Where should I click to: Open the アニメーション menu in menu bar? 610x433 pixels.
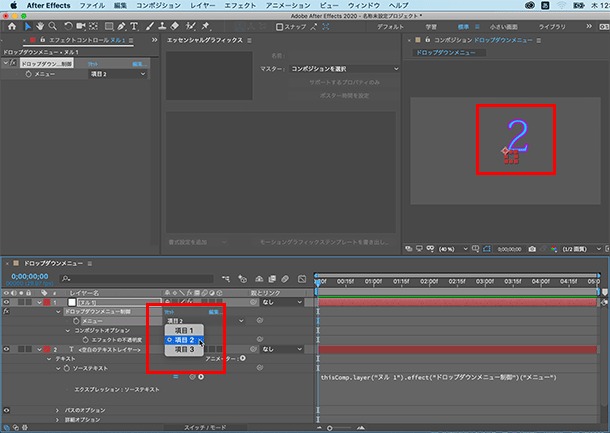[x=288, y=5]
